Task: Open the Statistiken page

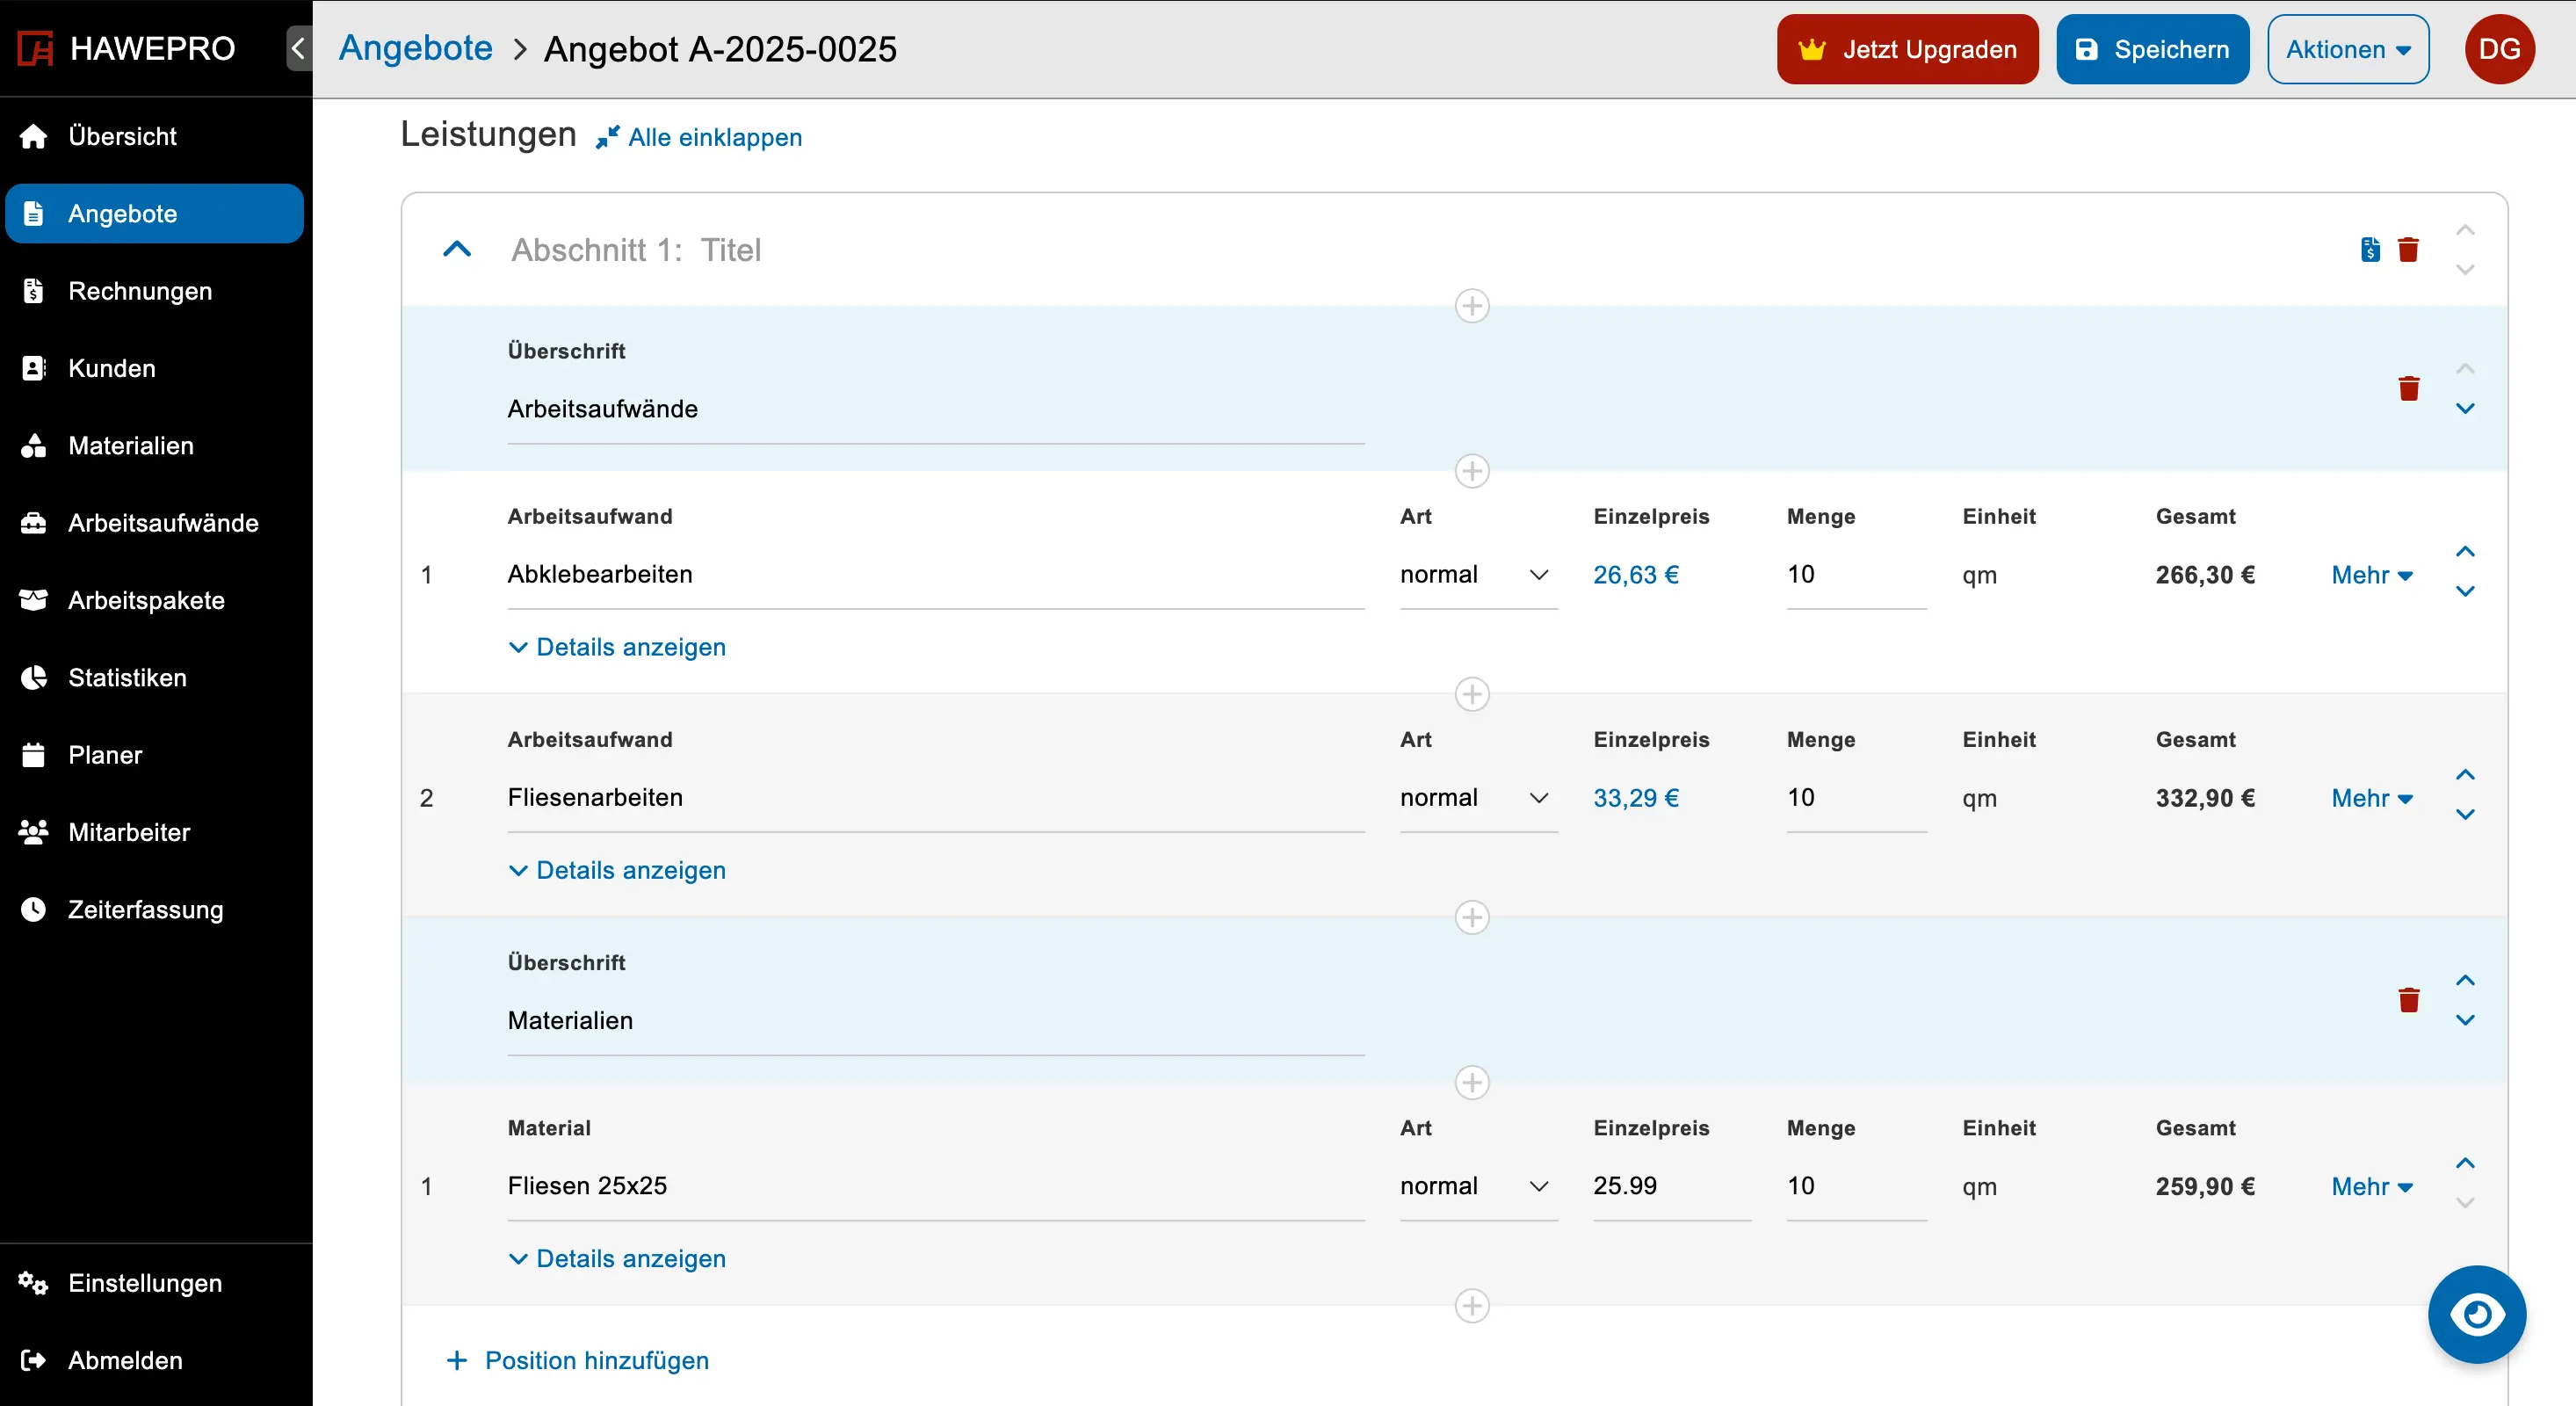Action: click(x=155, y=678)
